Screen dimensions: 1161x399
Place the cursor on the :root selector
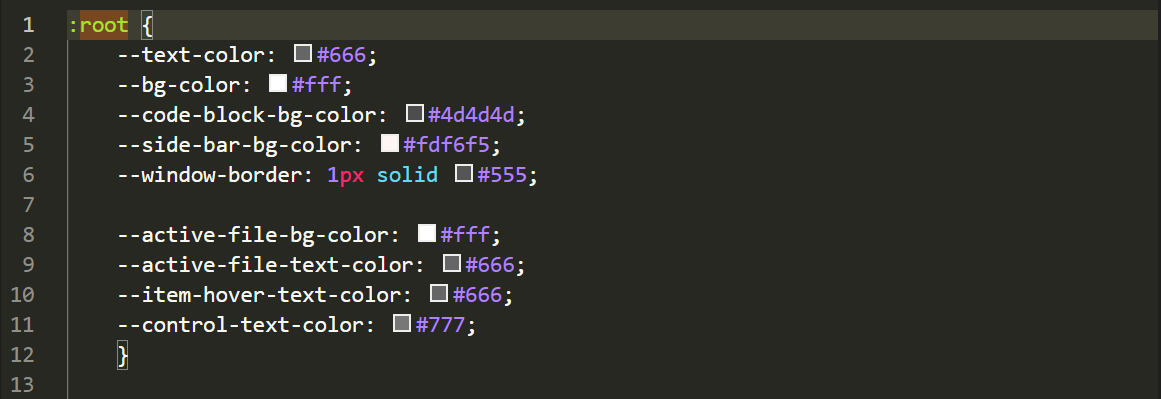pos(98,26)
